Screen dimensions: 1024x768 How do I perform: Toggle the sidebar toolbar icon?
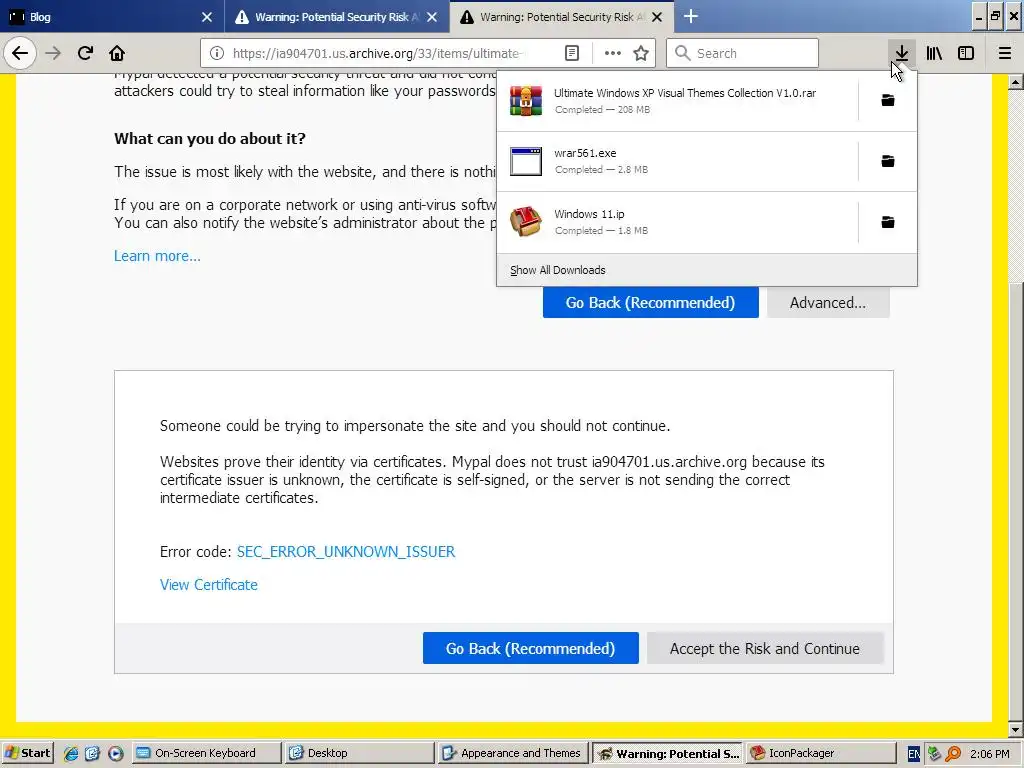pyautogui.click(x=966, y=53)
